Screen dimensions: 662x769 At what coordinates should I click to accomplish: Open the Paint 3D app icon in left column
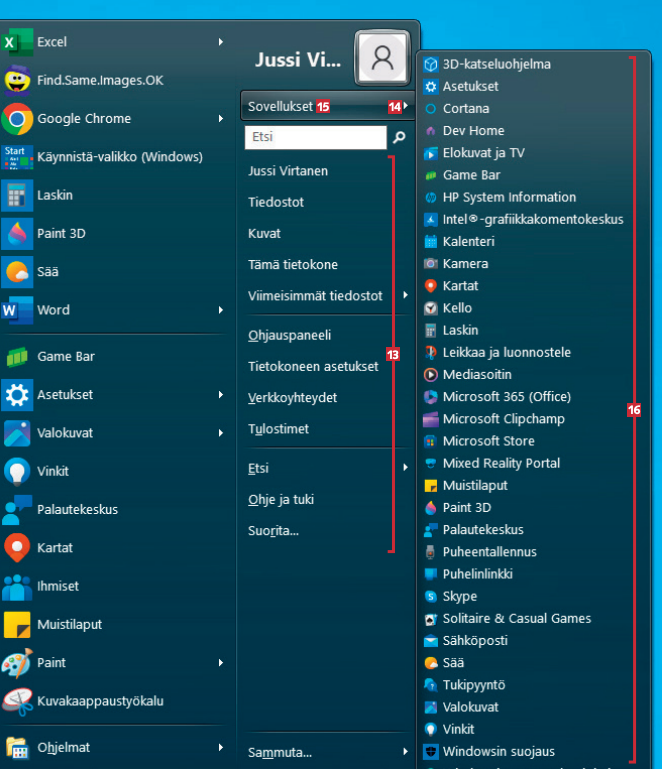(x=17, y=234)
